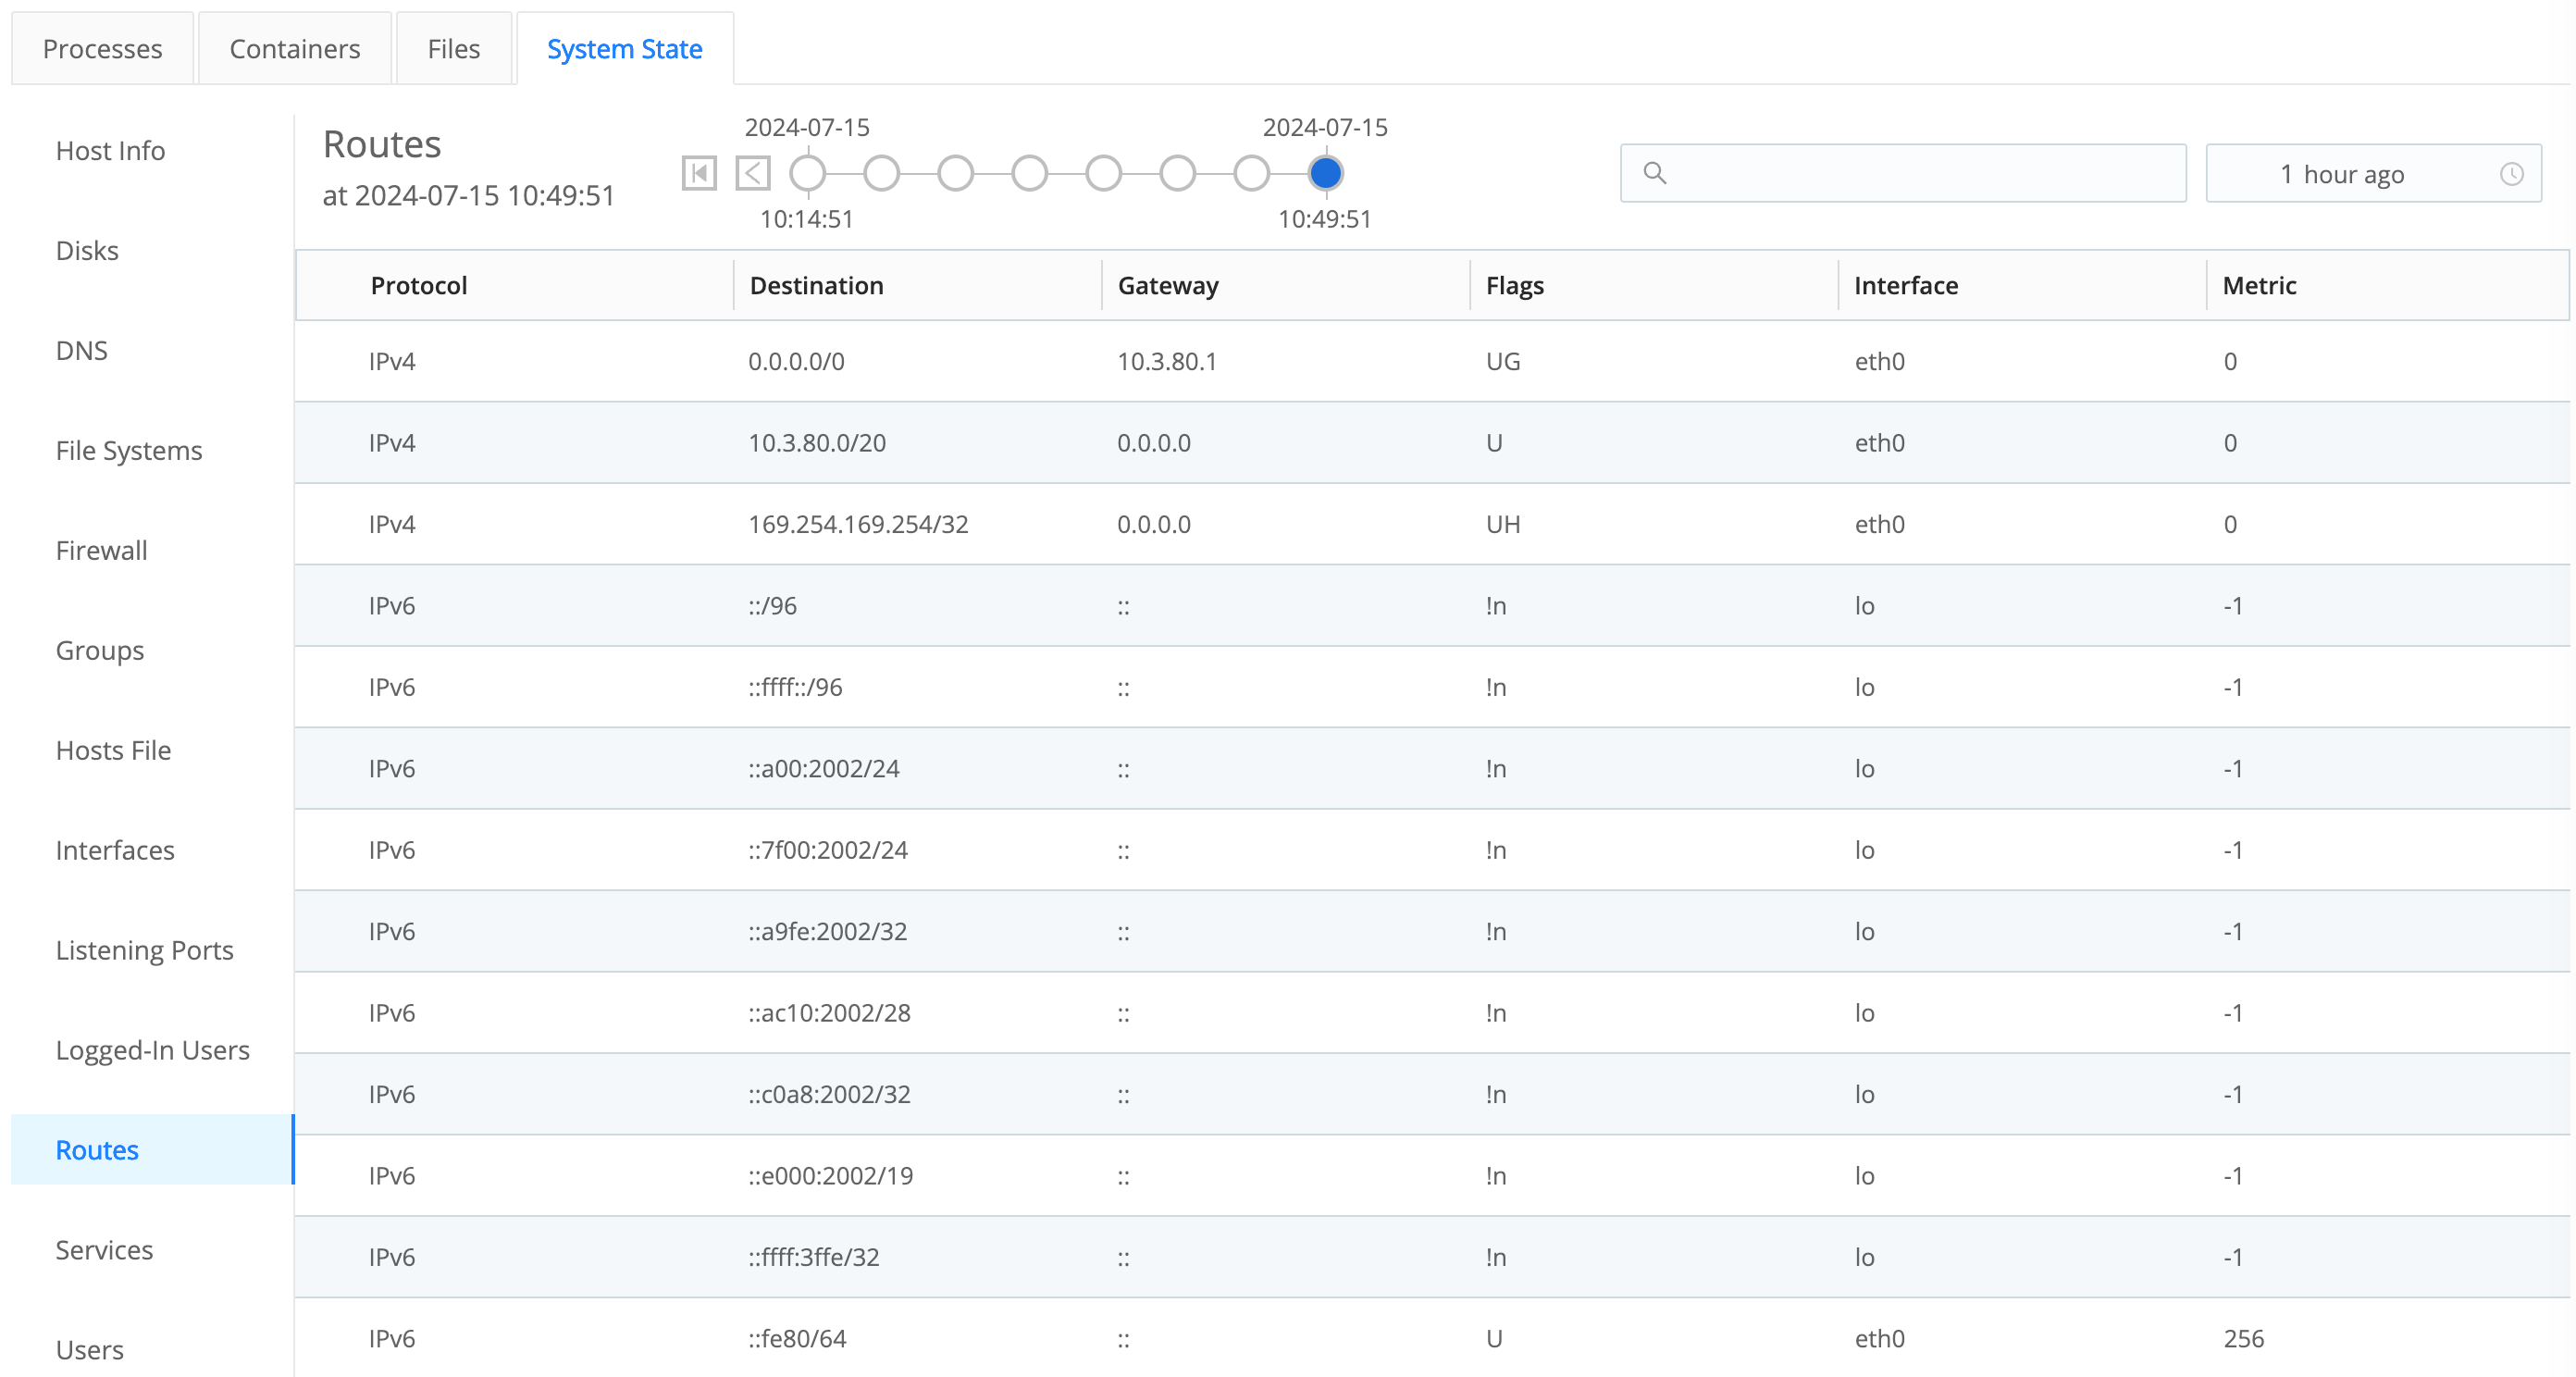
Task: Click inside the search input field
Action: pyautogui.click(x=1900, y=173)
